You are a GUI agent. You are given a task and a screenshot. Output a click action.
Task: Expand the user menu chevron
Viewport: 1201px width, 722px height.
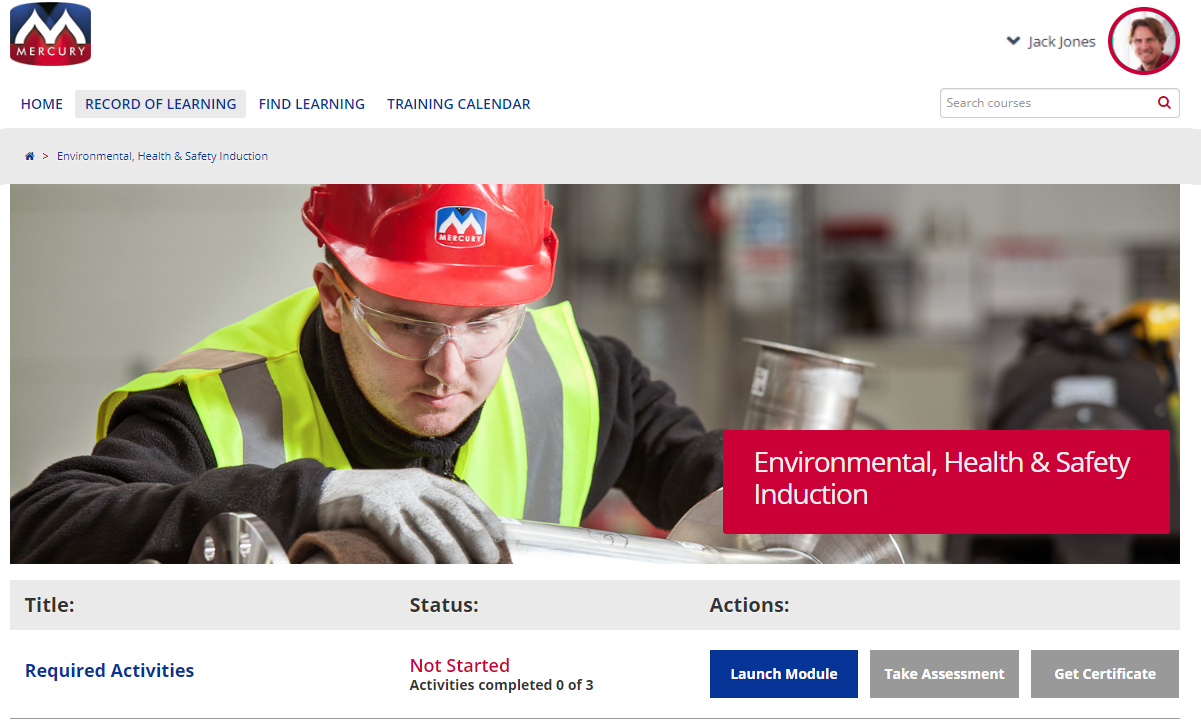(x=1013, y=41)
